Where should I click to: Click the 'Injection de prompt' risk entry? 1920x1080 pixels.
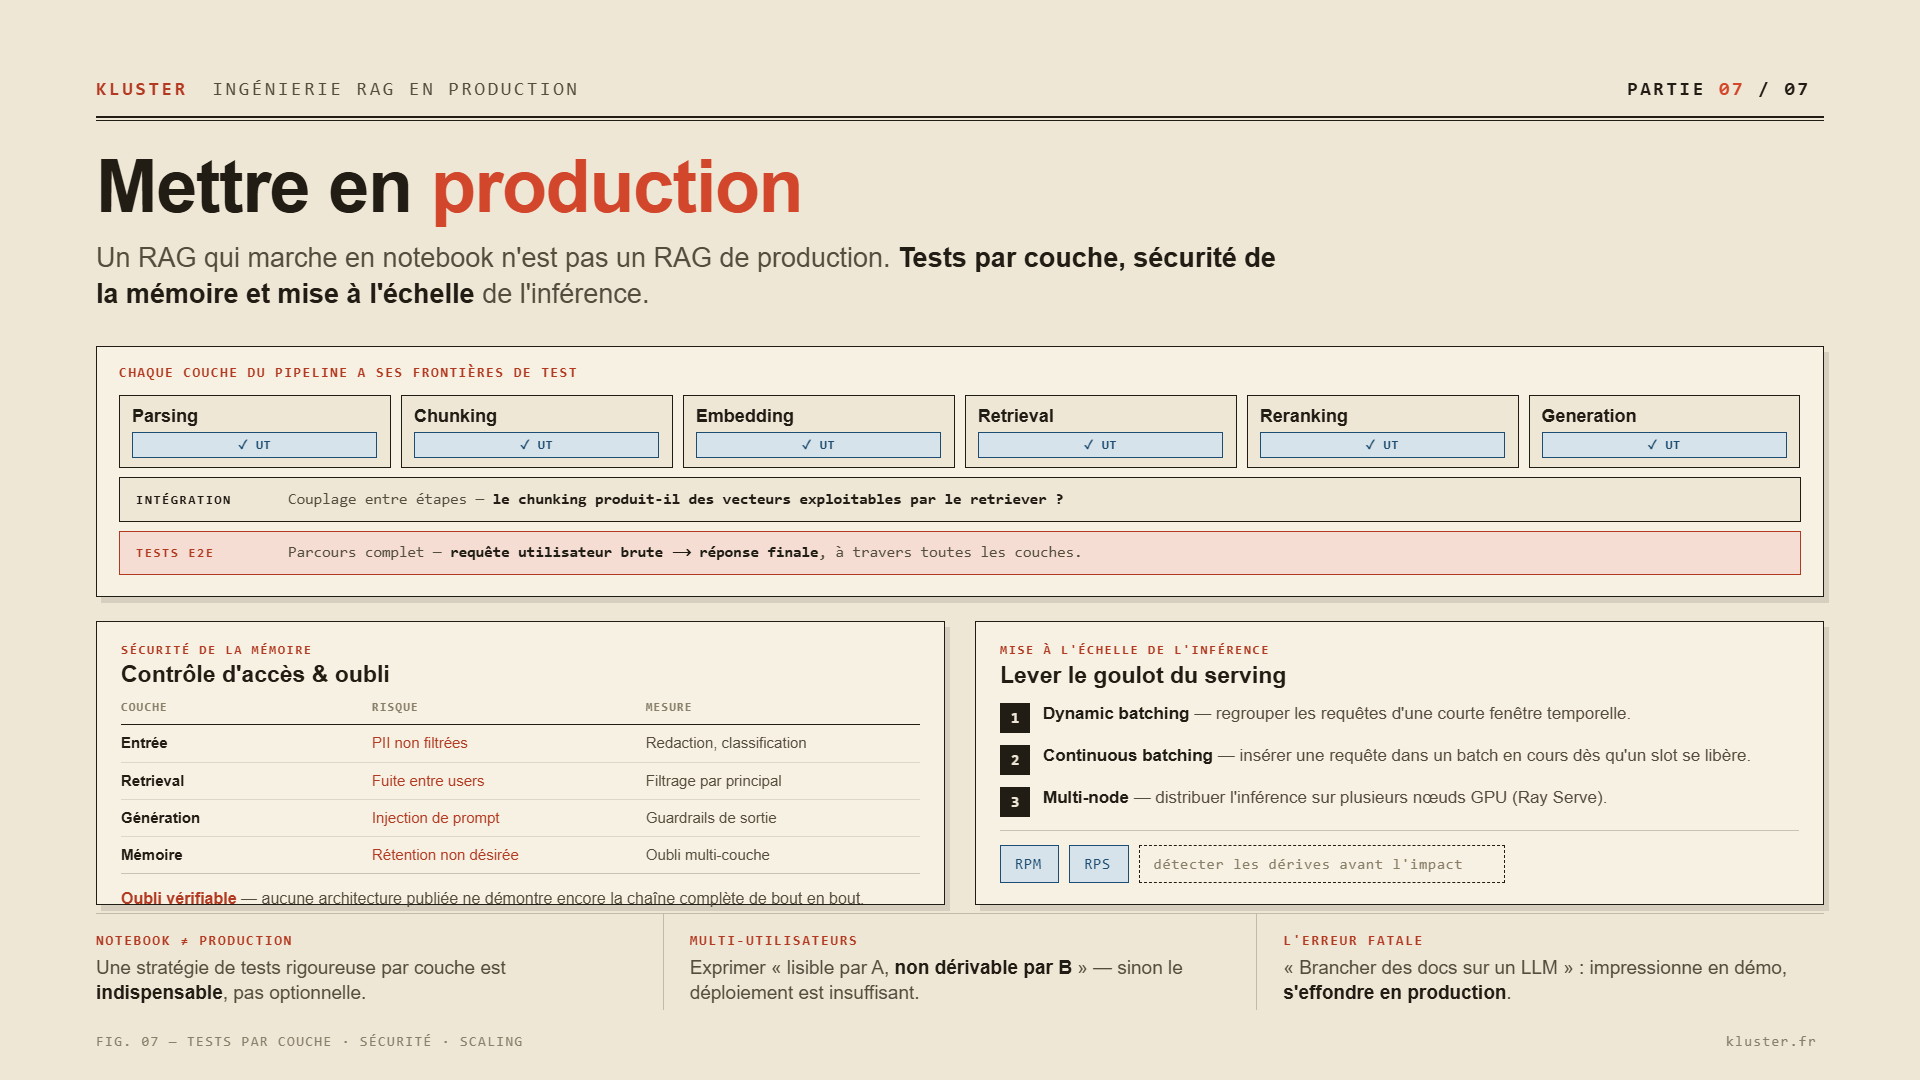pyautogui.click(x=435, y=818)
